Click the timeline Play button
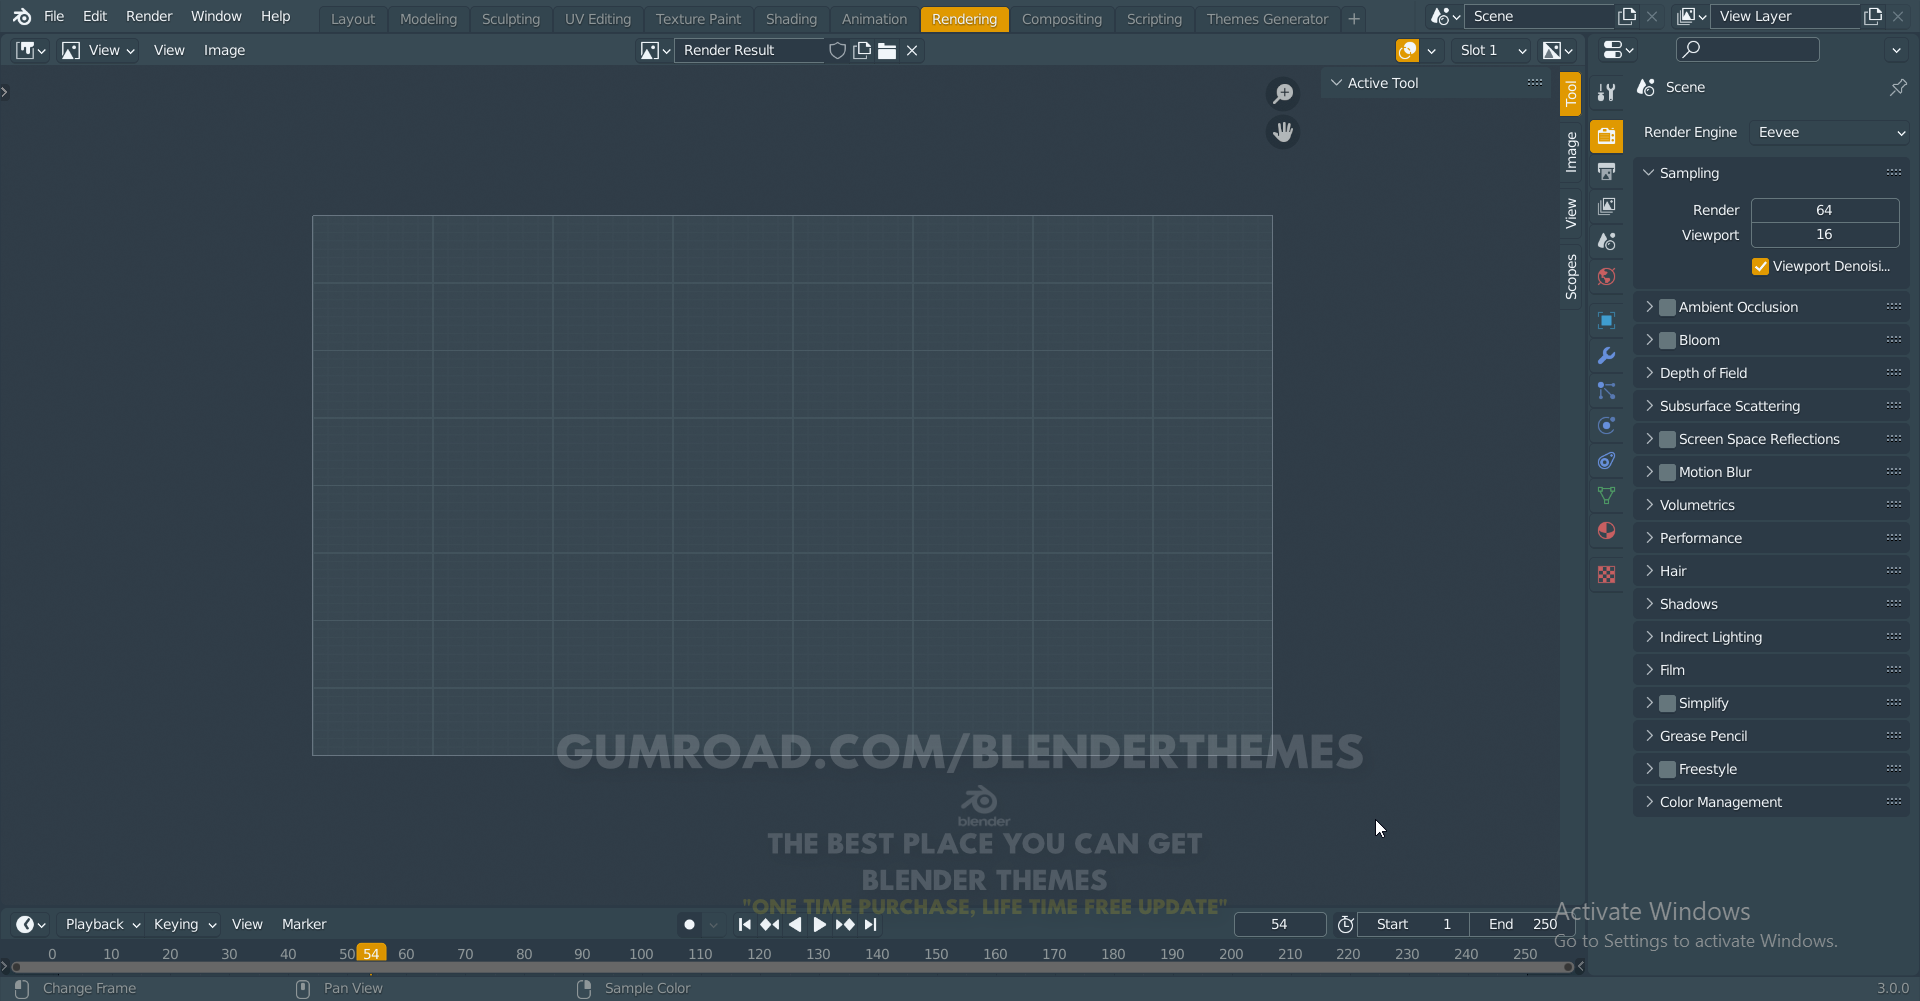This screenshot has width=1920, height=1001. [x=819, y=924]
